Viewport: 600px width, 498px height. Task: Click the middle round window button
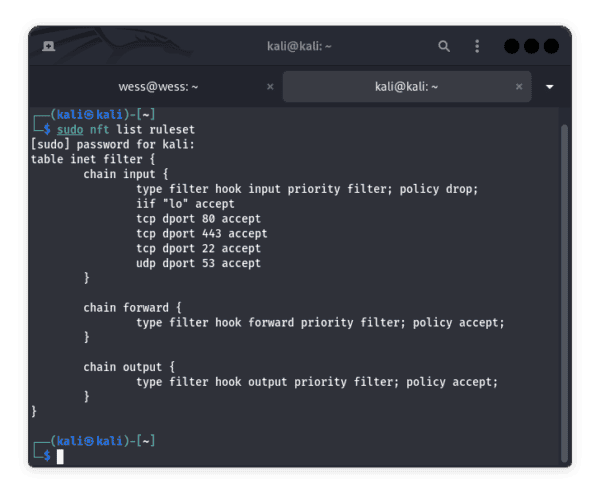click(531, 46)
